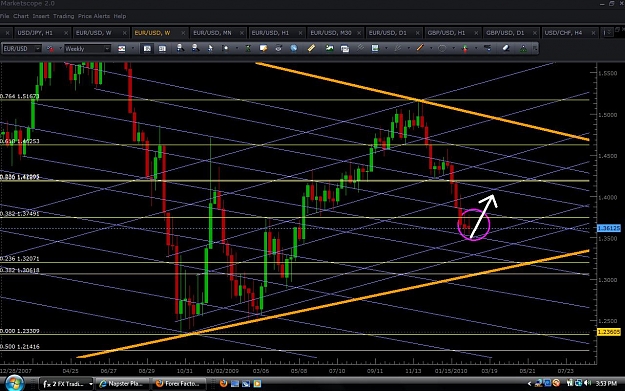Expand the cursor mode dropdown arrow
Viewport: 625px width, 391px height.
pos(237,48)
